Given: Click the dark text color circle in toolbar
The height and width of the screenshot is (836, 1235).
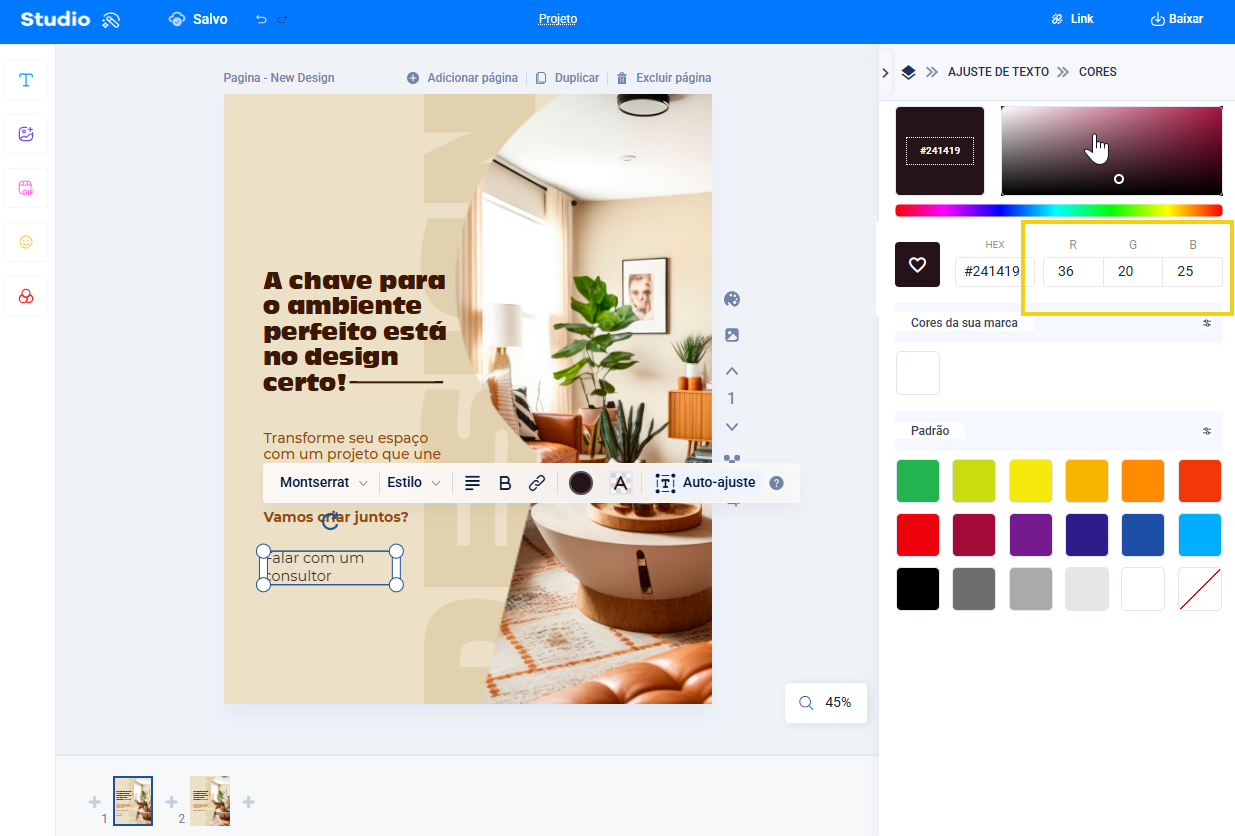Looking at the screenshot, I should click(x=581, y=483).
